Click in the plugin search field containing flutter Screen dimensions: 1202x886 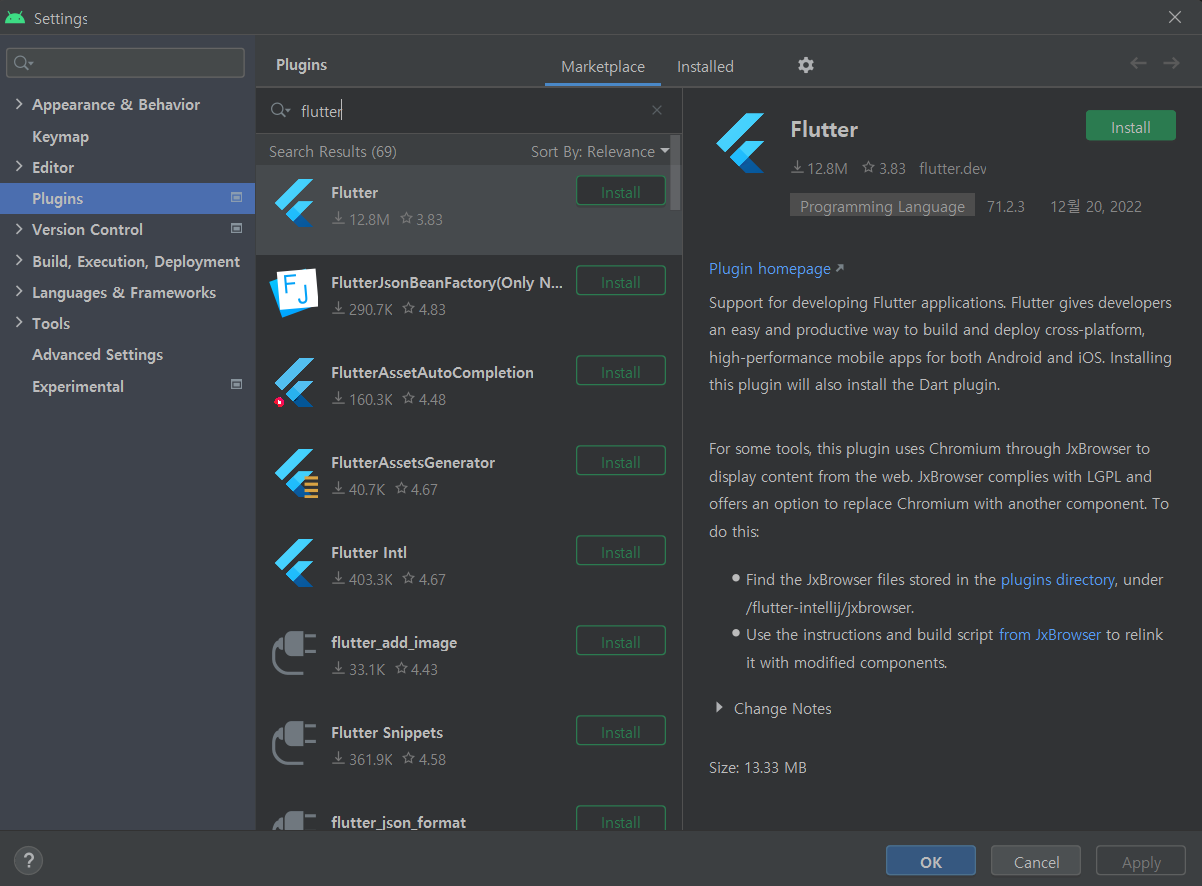(470, 111)
